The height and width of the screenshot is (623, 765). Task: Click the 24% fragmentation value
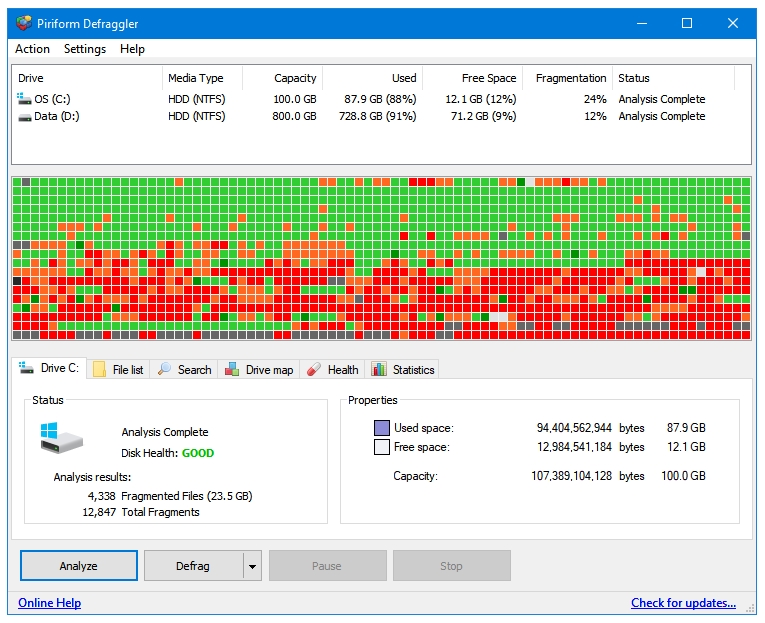(595, 99)
